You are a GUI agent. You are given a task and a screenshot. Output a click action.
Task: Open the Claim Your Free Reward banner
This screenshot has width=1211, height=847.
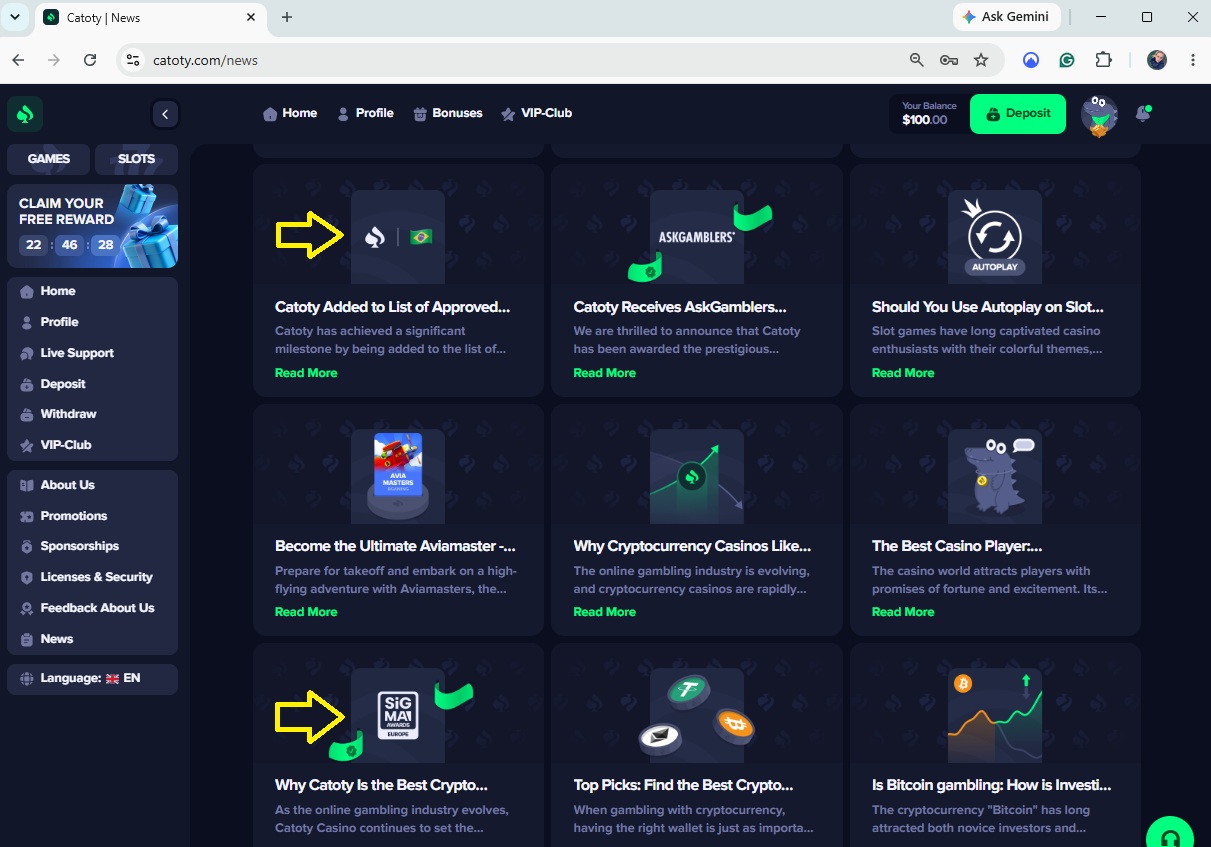click(92, 226)
